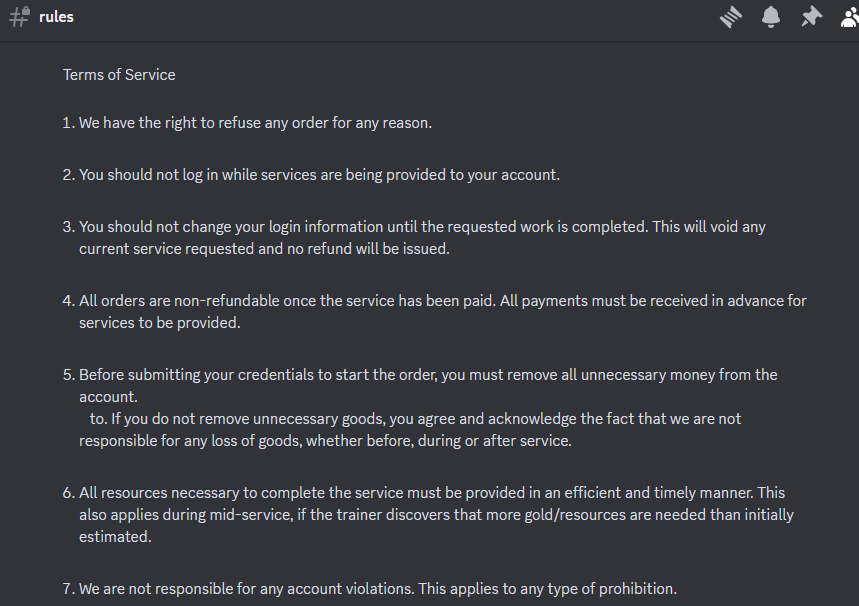This screenshot has width=859, height=606.
Task: Click rule 3 about changing login information
Action: (421, 227)
